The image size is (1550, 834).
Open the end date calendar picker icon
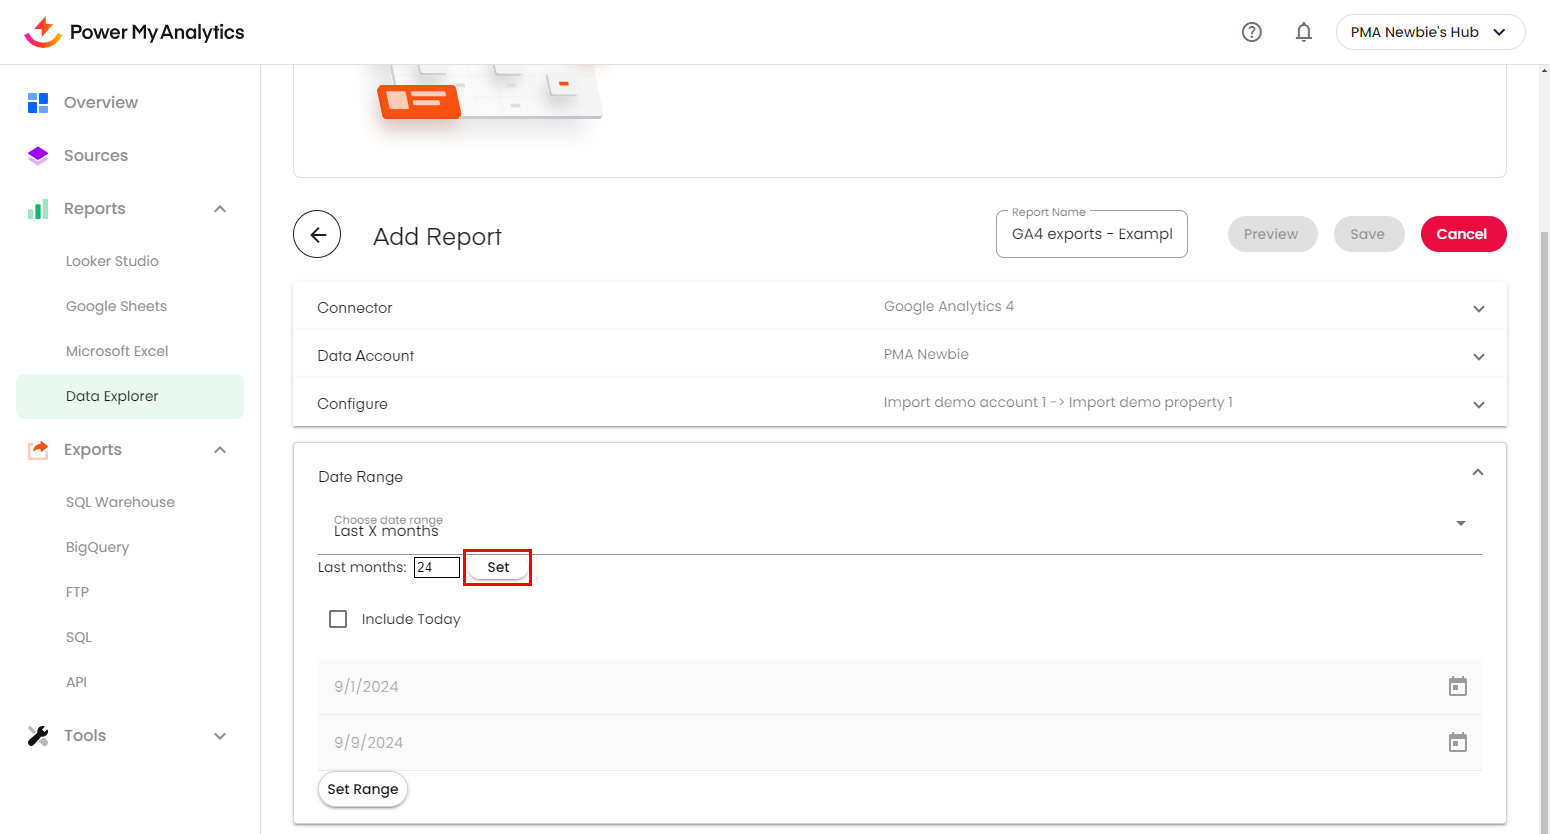tap(1457, 743)
